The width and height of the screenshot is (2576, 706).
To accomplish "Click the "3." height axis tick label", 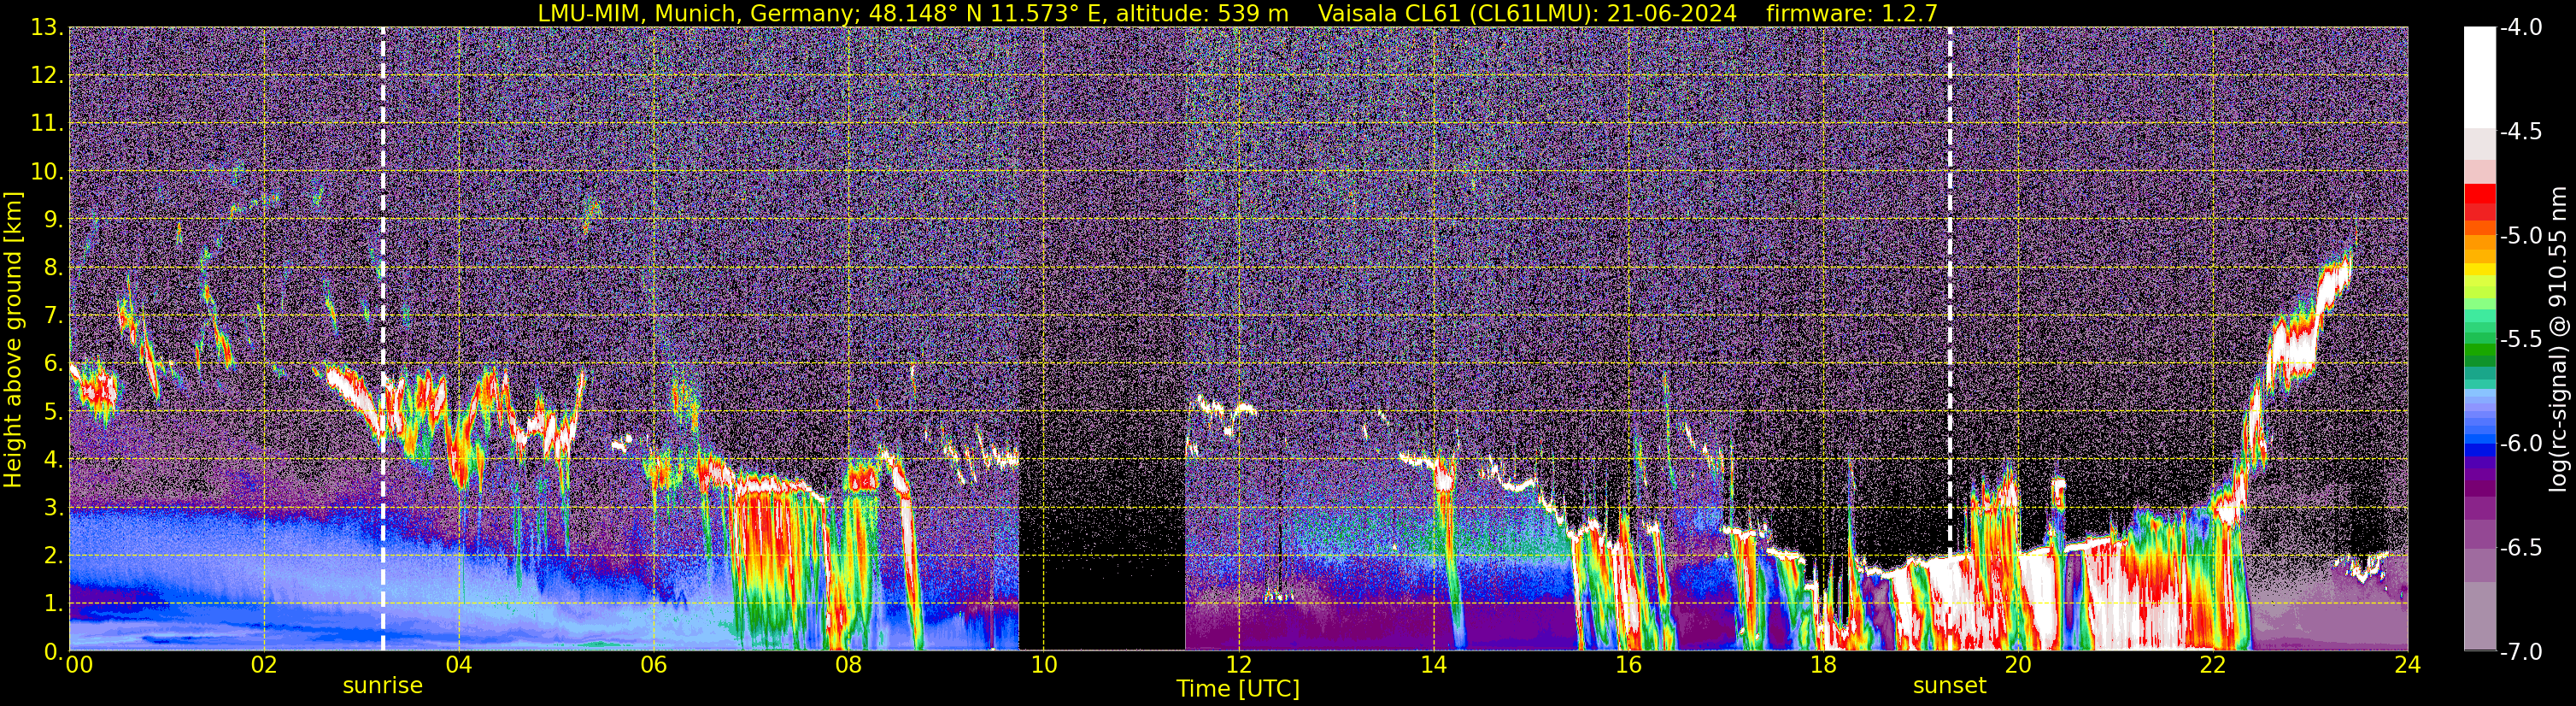I will click(53, 508).
